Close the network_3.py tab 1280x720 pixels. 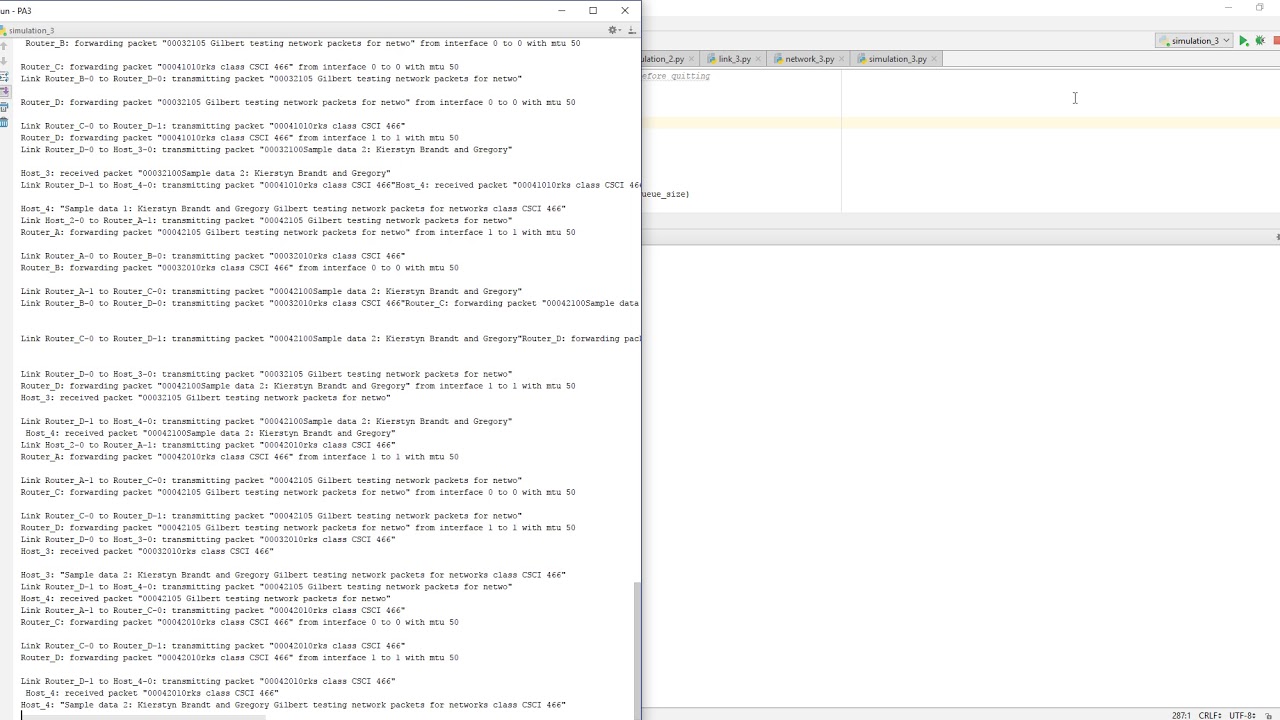[842, 59]
